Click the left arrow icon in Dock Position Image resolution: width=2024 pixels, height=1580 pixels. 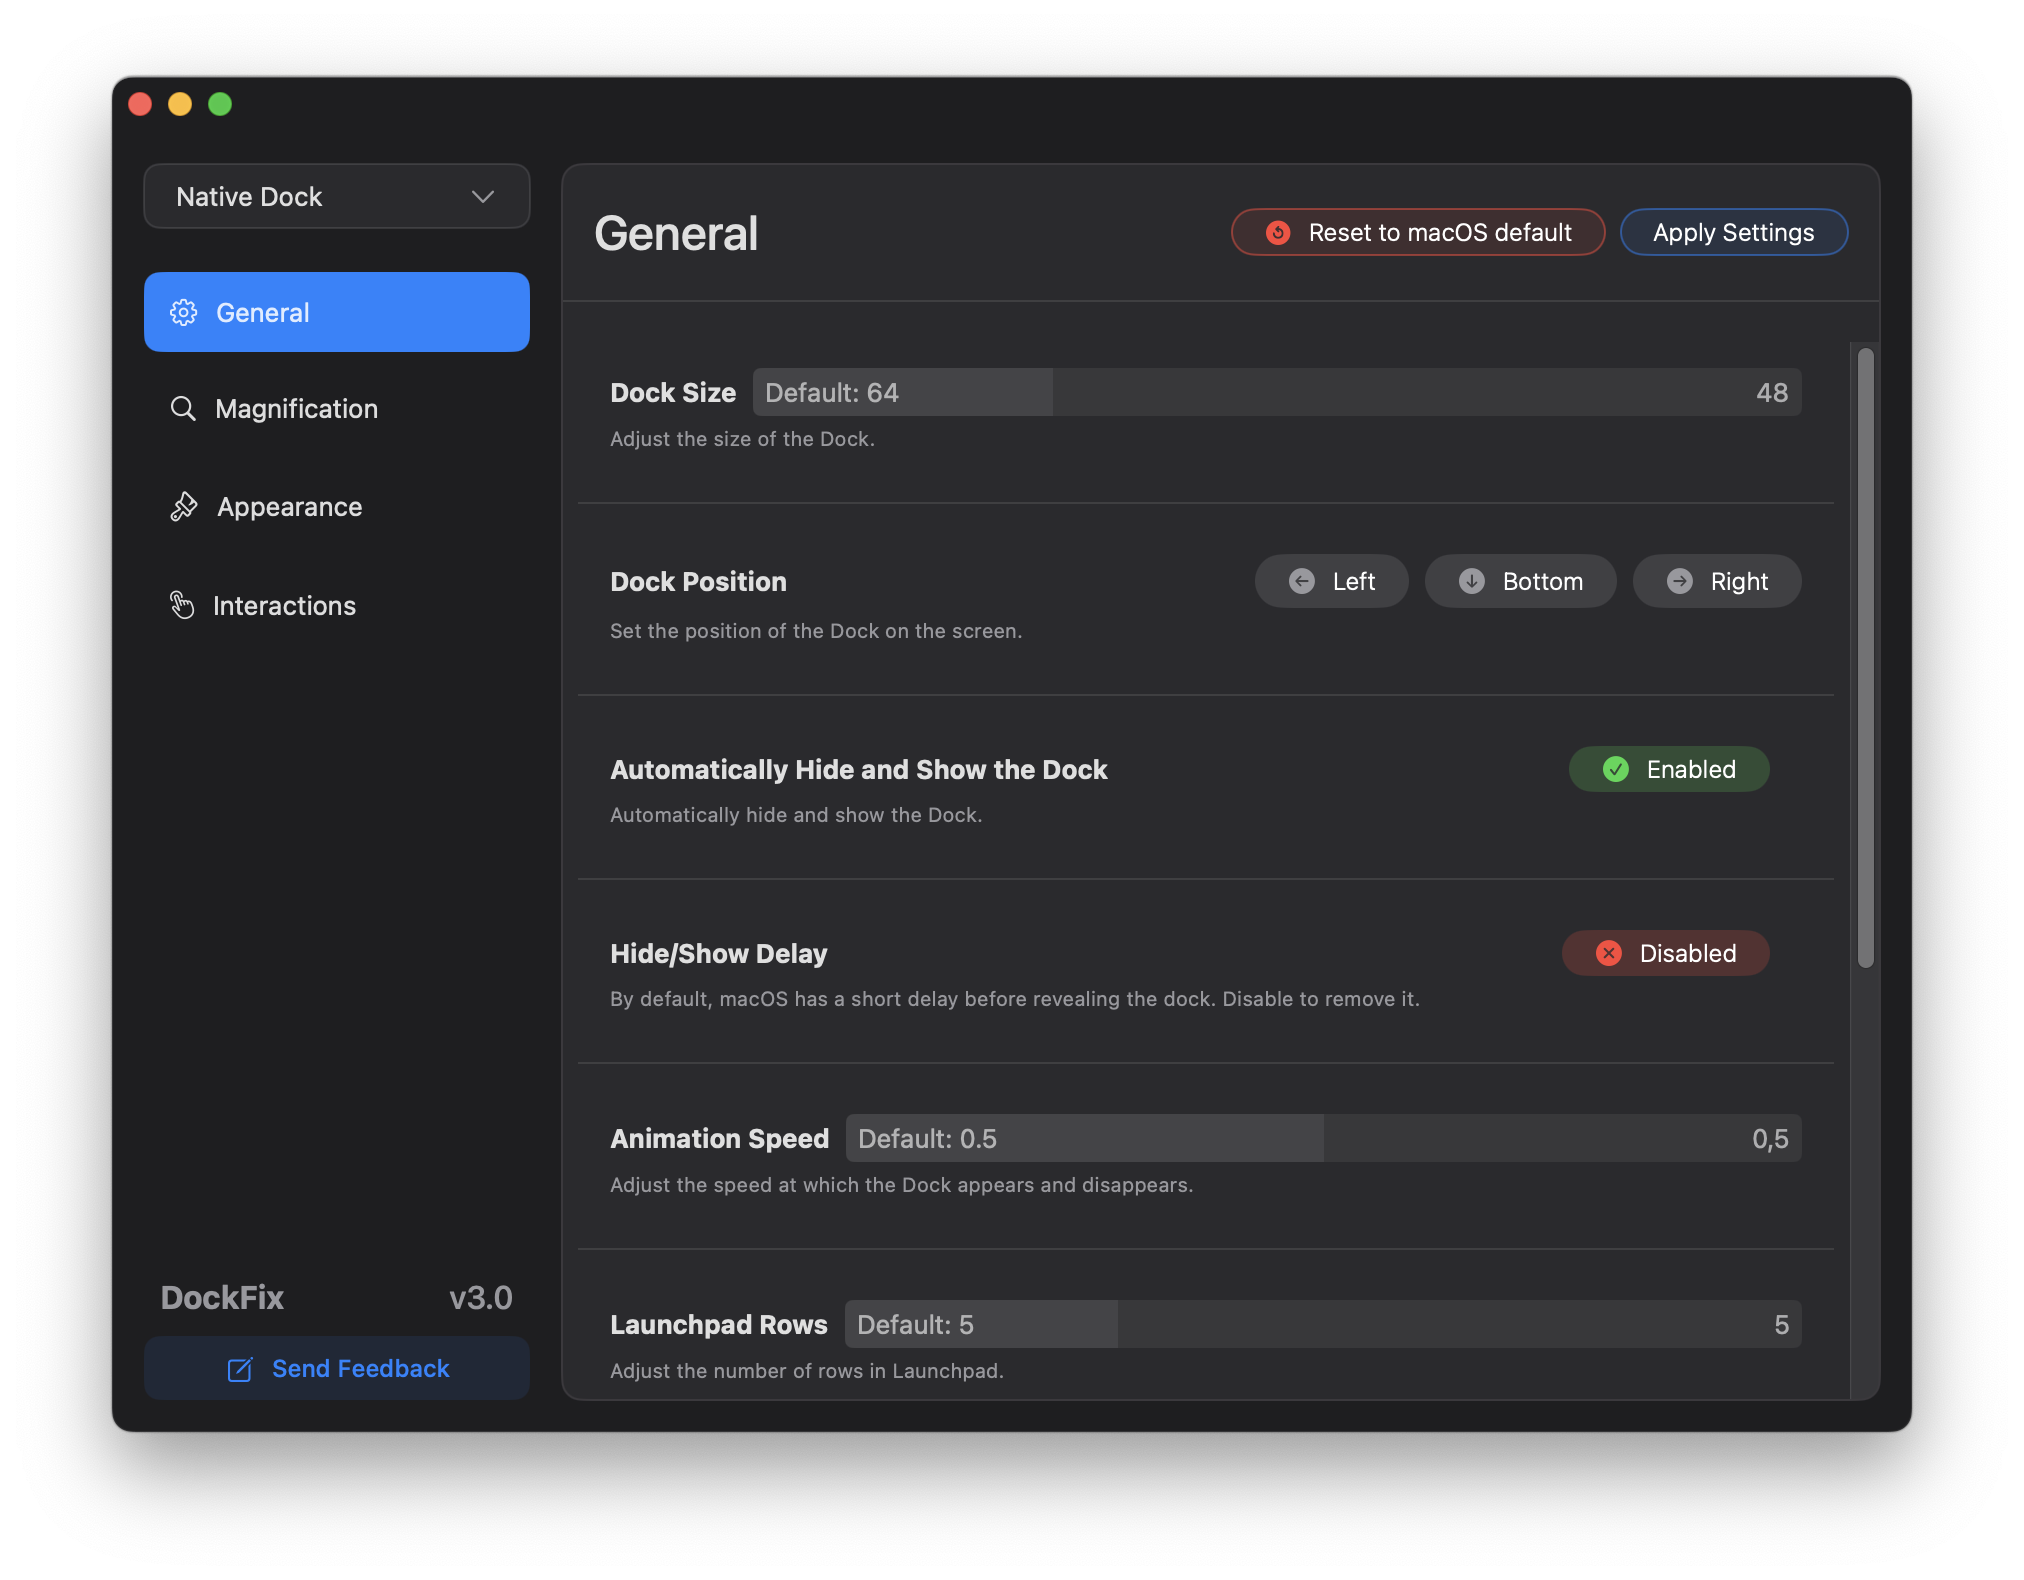(1302, 581)
